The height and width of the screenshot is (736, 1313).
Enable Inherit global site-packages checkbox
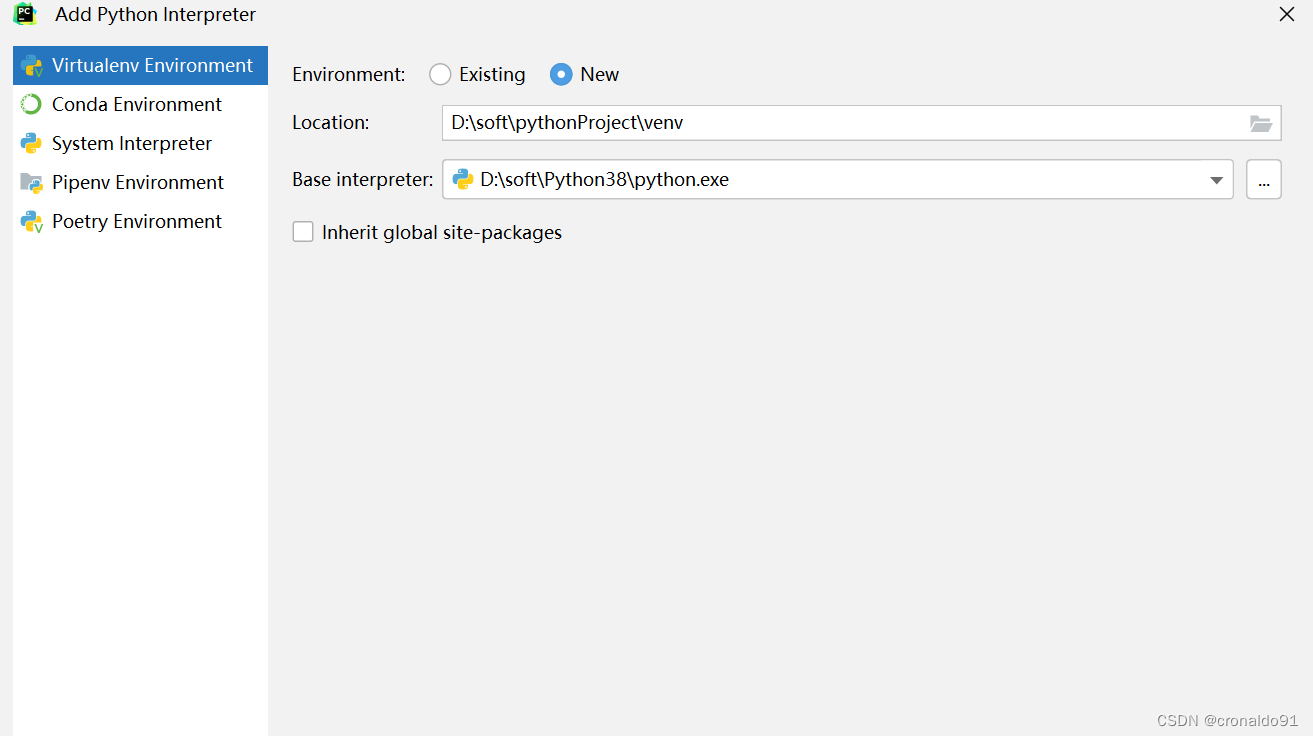(303, 232)
